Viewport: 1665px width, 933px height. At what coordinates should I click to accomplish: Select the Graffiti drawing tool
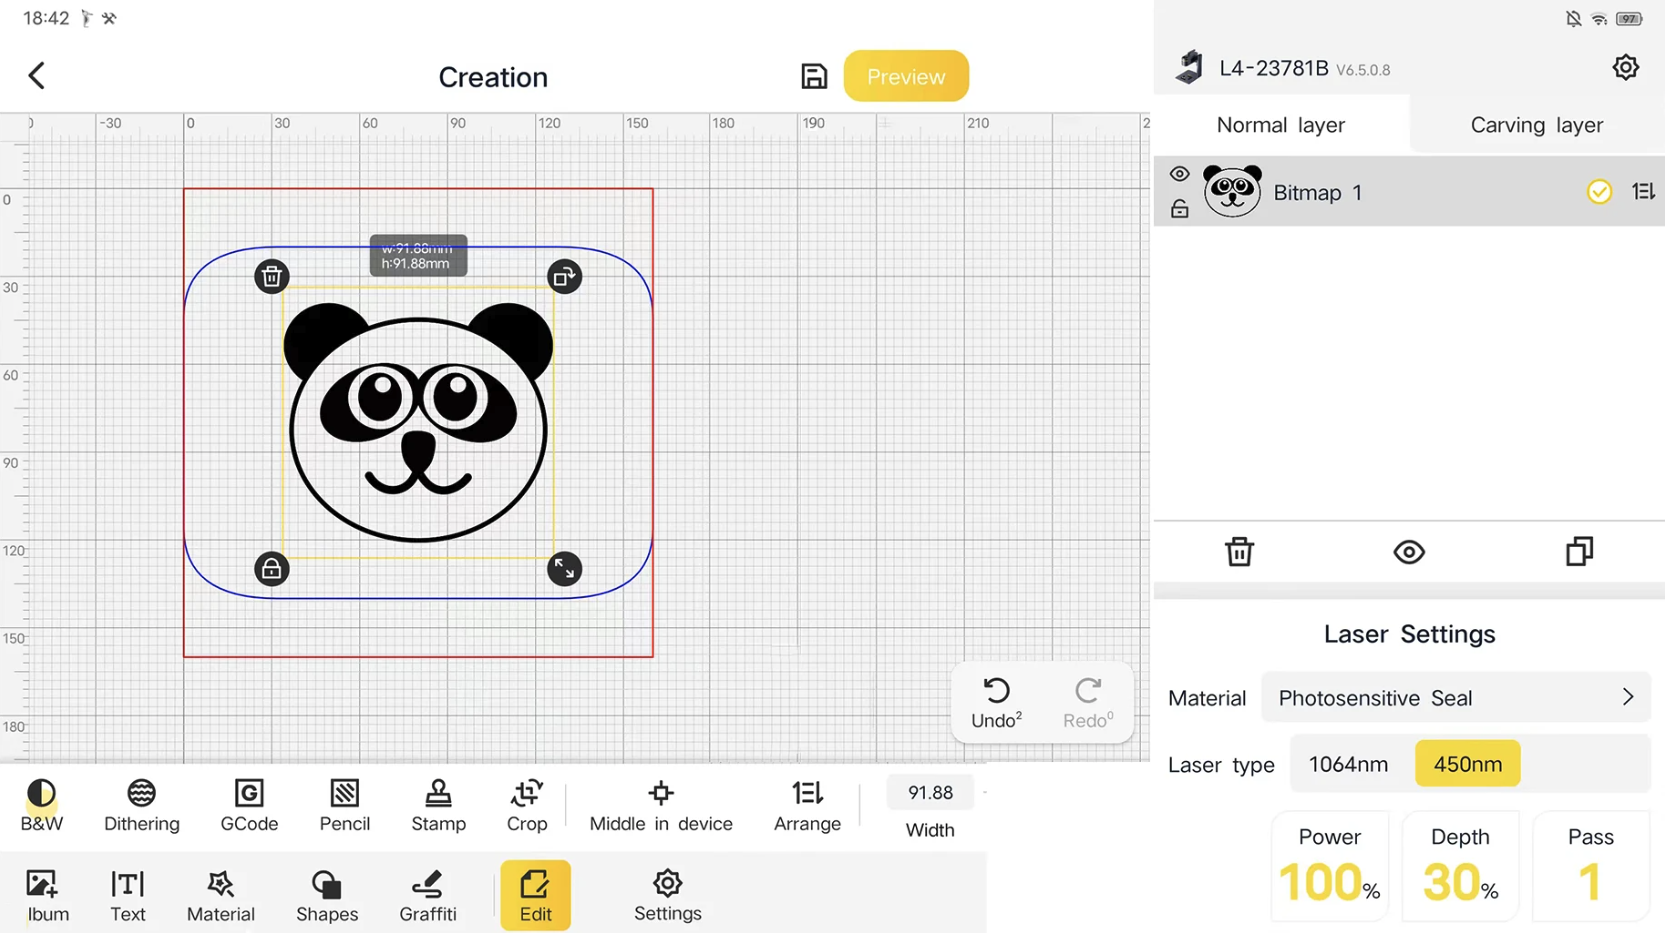427,896
